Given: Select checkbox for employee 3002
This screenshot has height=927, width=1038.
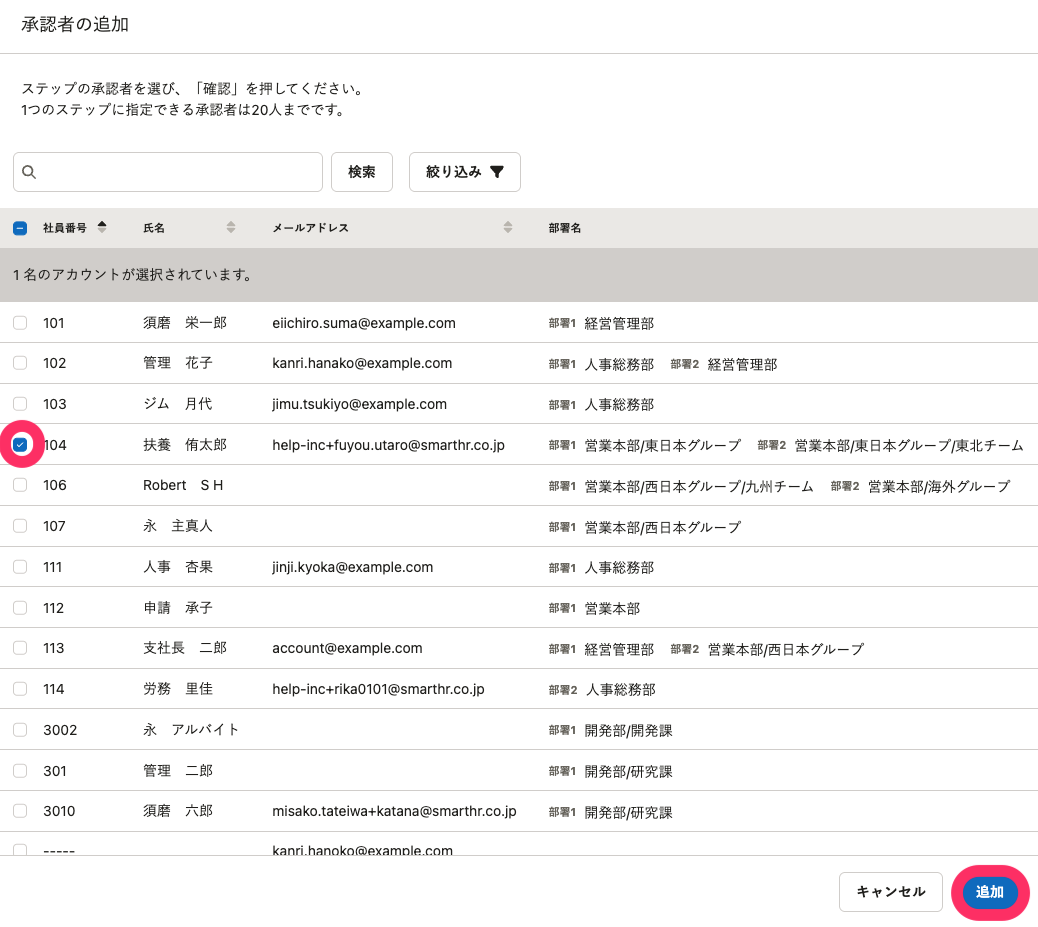Looking at the screenshot, I should [x=20, y=730].
